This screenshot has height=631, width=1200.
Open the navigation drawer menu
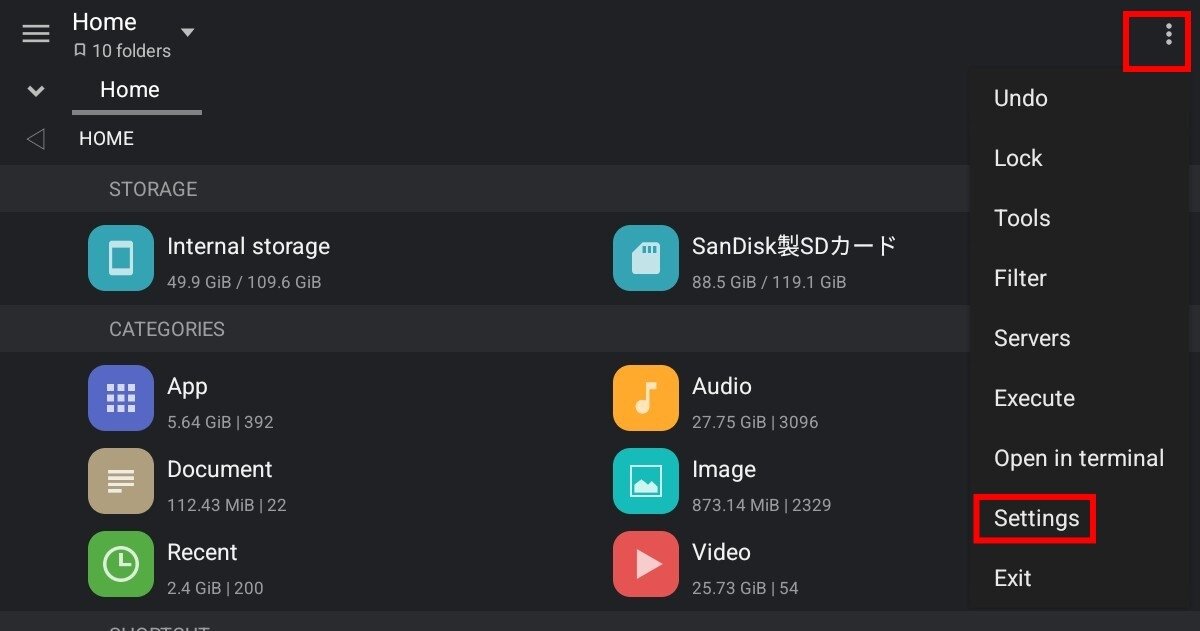(x=36, y=33)
